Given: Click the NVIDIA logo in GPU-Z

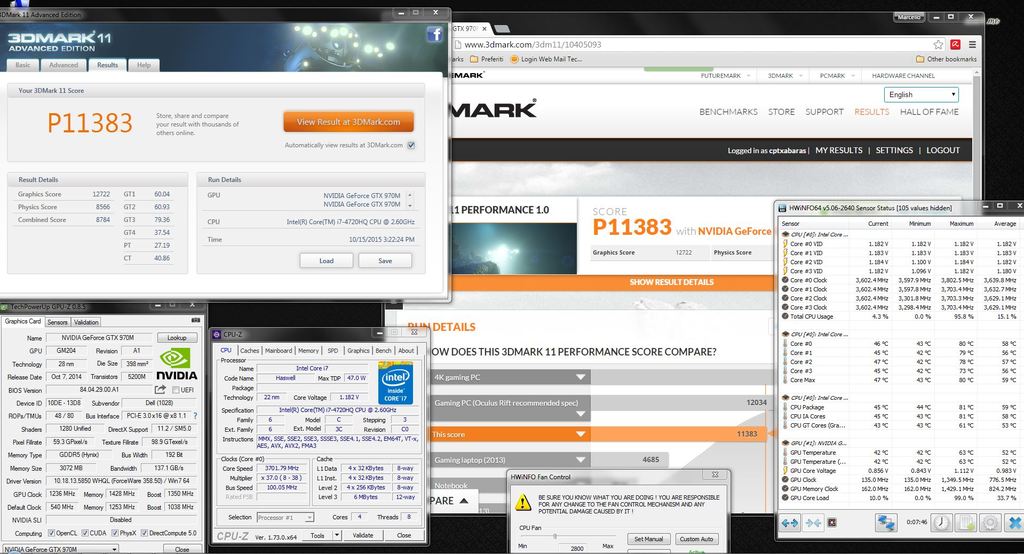Looking at the screenshot, I should [176, 365].
